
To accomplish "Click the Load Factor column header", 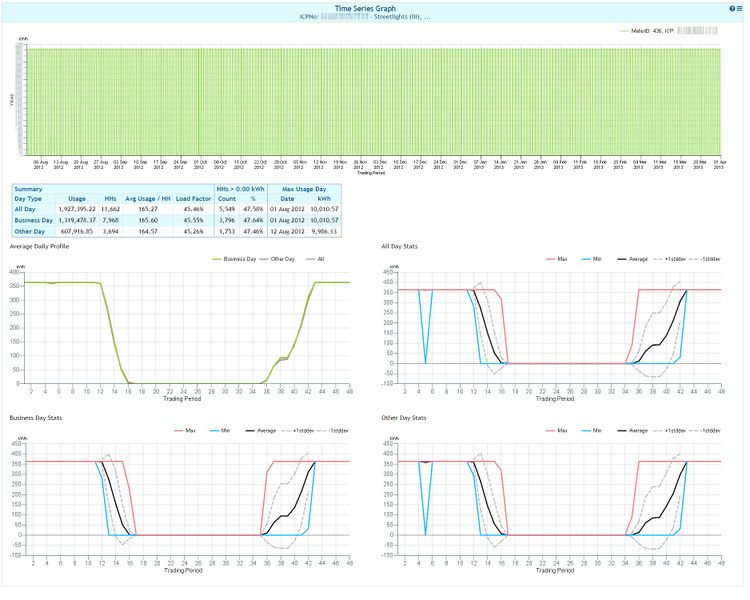I will [x=193, y=199].
